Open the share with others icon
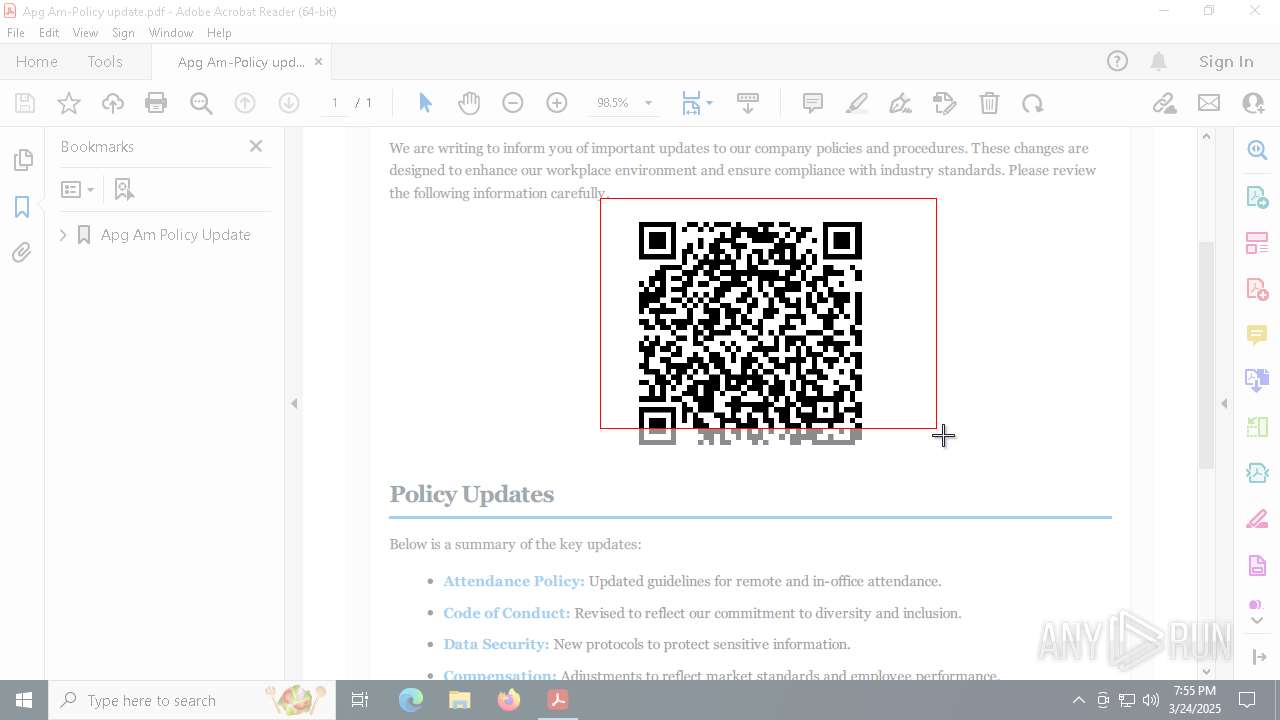This screenshot has height=720, width=1280. click(1253, 103)
